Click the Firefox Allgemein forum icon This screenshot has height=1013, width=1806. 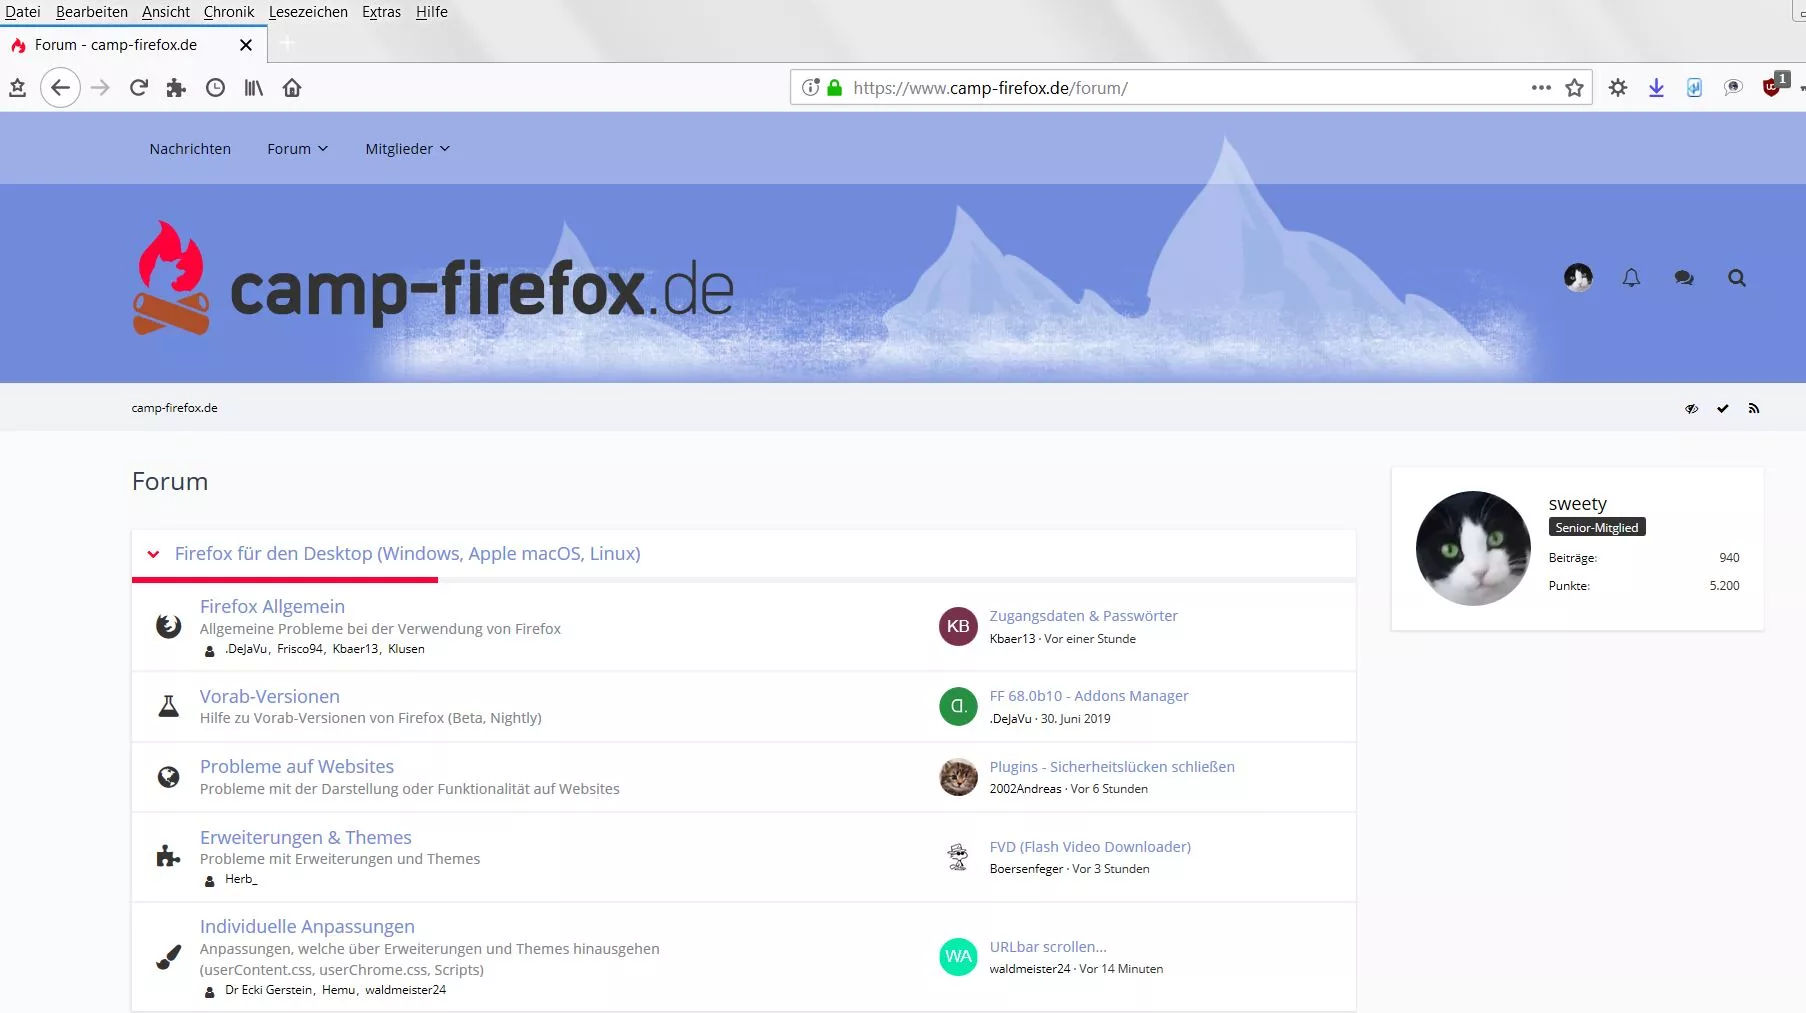pyautogui.click(x=168, y=626)
